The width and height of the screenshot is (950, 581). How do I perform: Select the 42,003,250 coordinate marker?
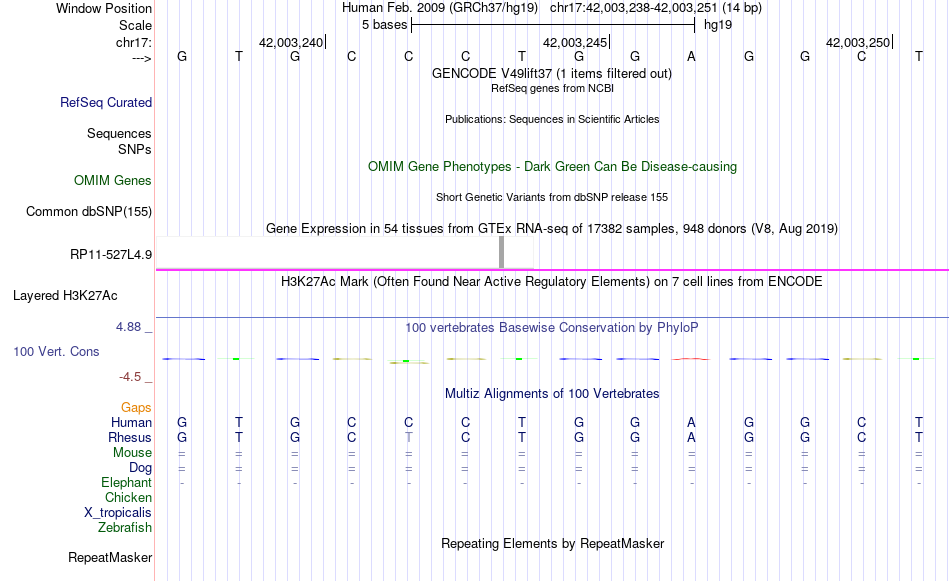pyautogui.click(x=859, y=42)
